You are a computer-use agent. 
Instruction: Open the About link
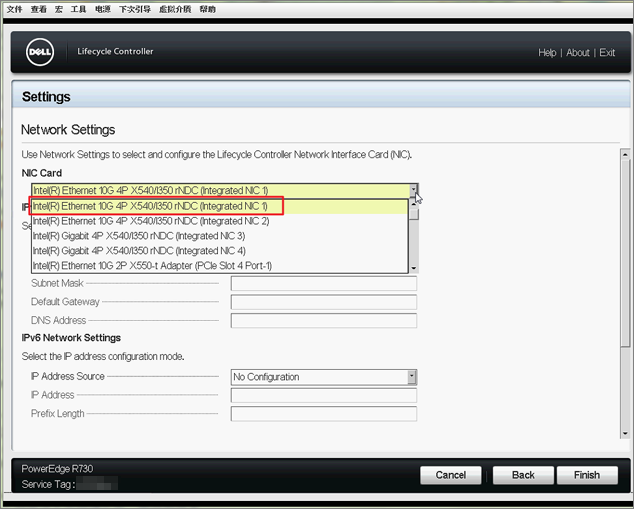578,53
